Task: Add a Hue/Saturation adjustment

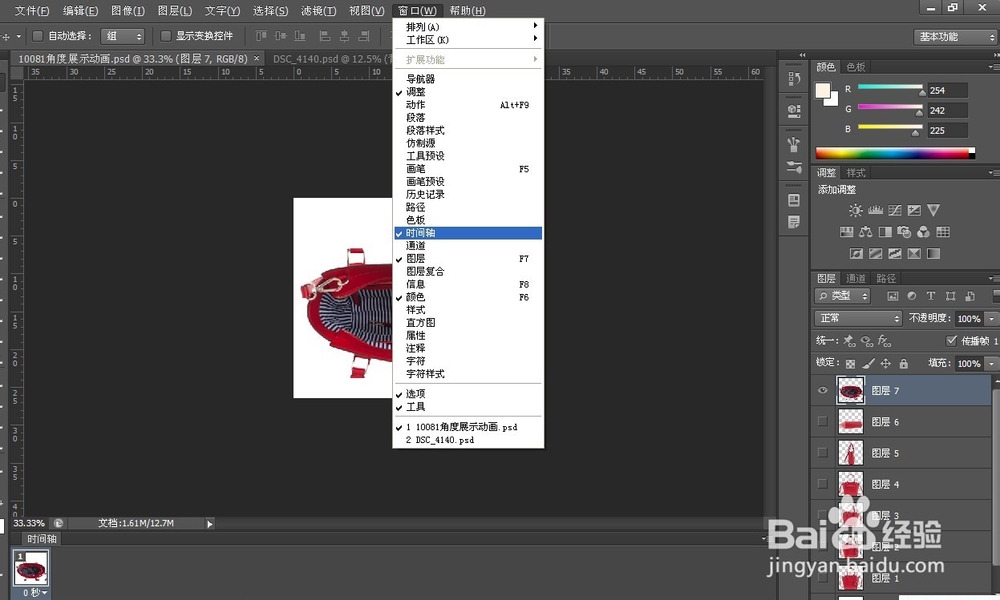Action: click(x=846, y=231)
